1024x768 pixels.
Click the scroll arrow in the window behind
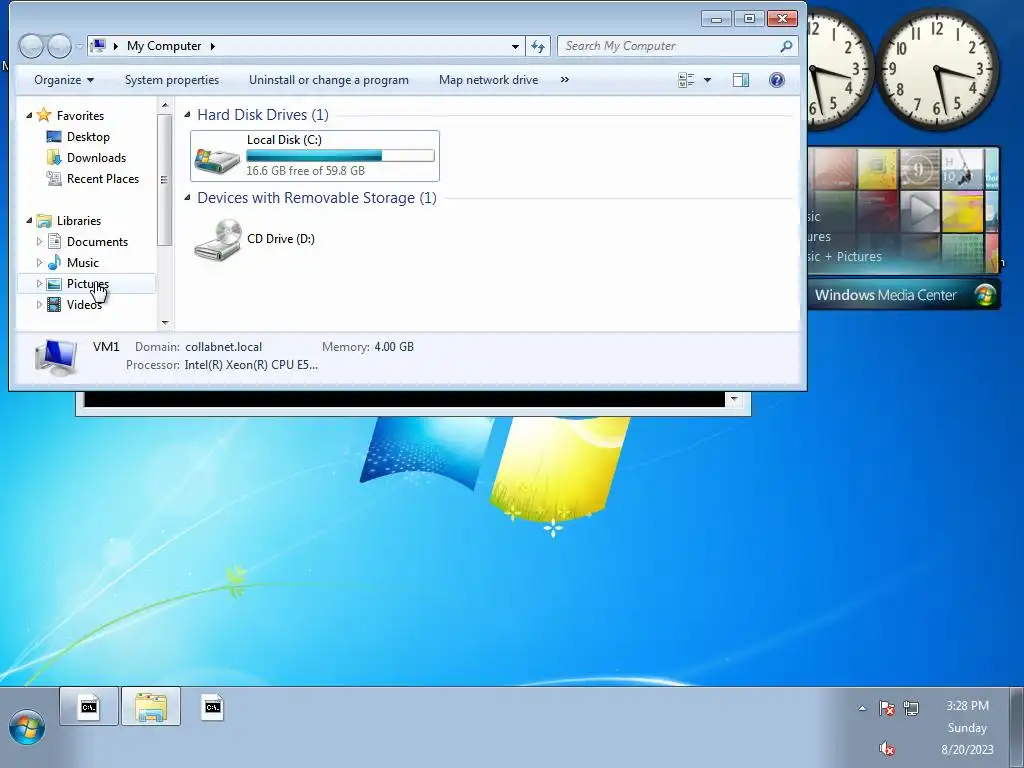click(x=734, y=399)
